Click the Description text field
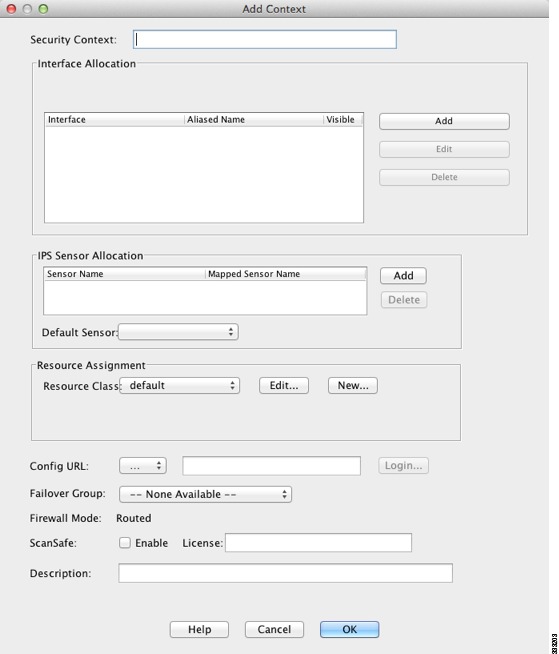Screen dimensions: 559x654 click(285, 573)
